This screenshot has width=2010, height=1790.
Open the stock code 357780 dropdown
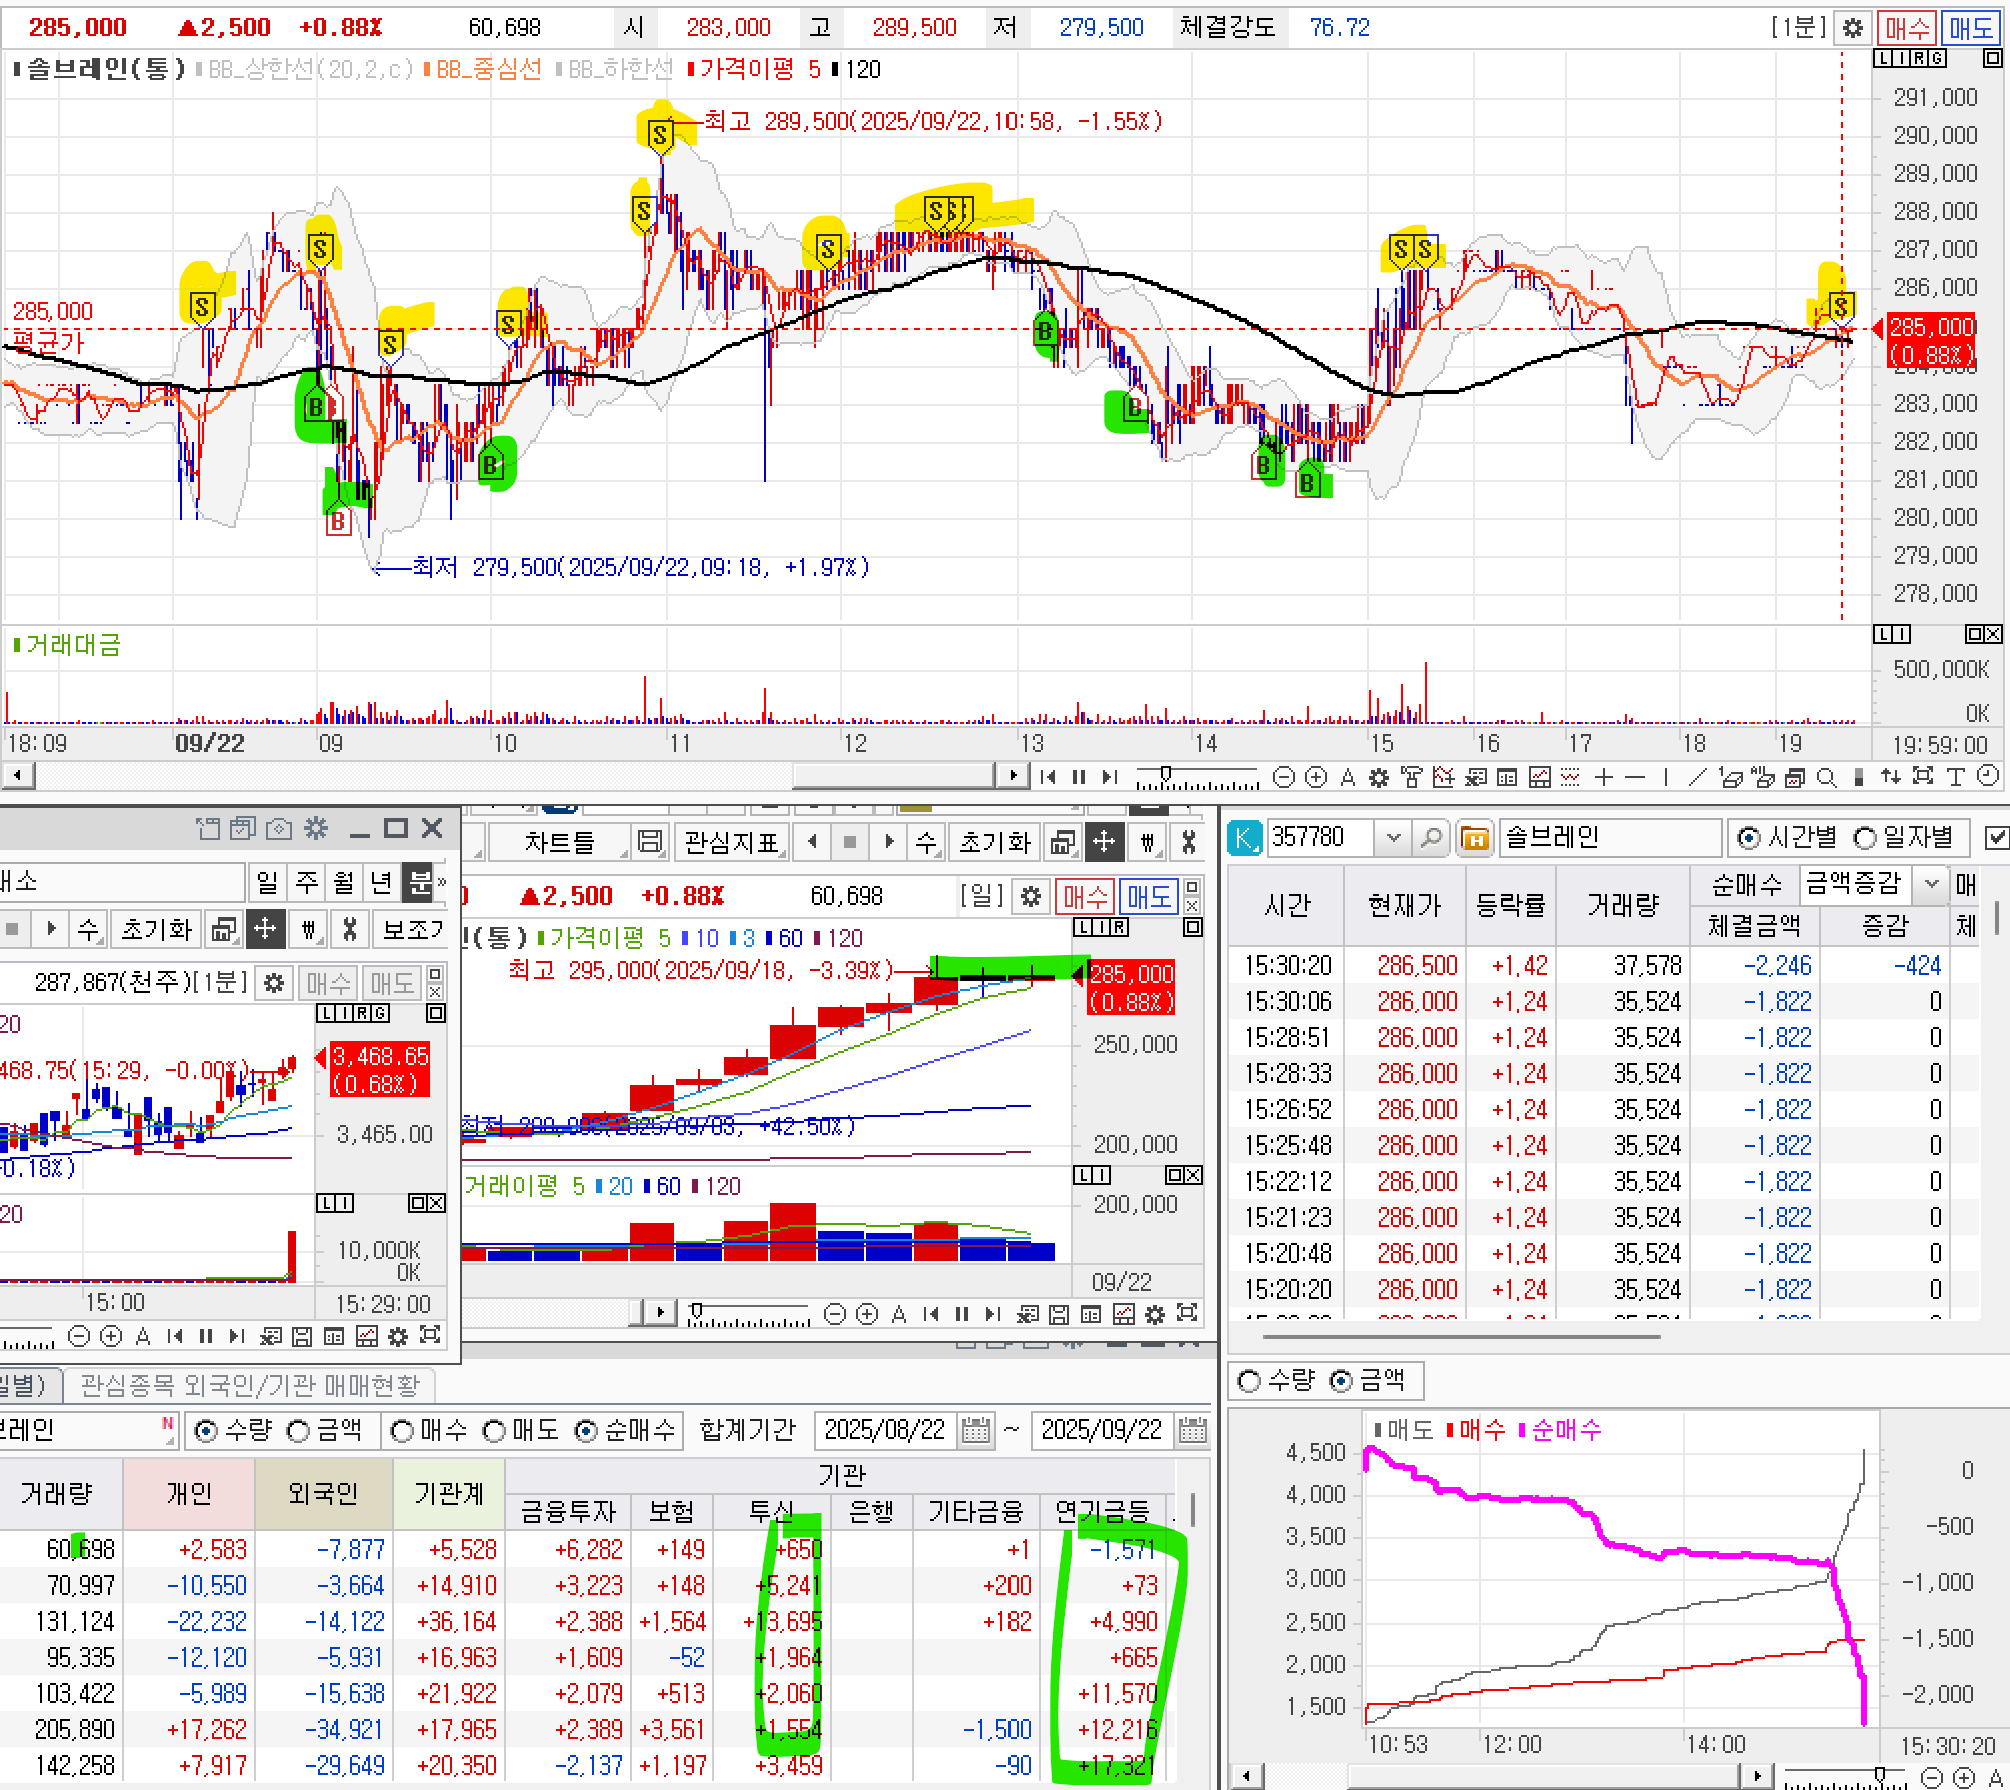1393,837
